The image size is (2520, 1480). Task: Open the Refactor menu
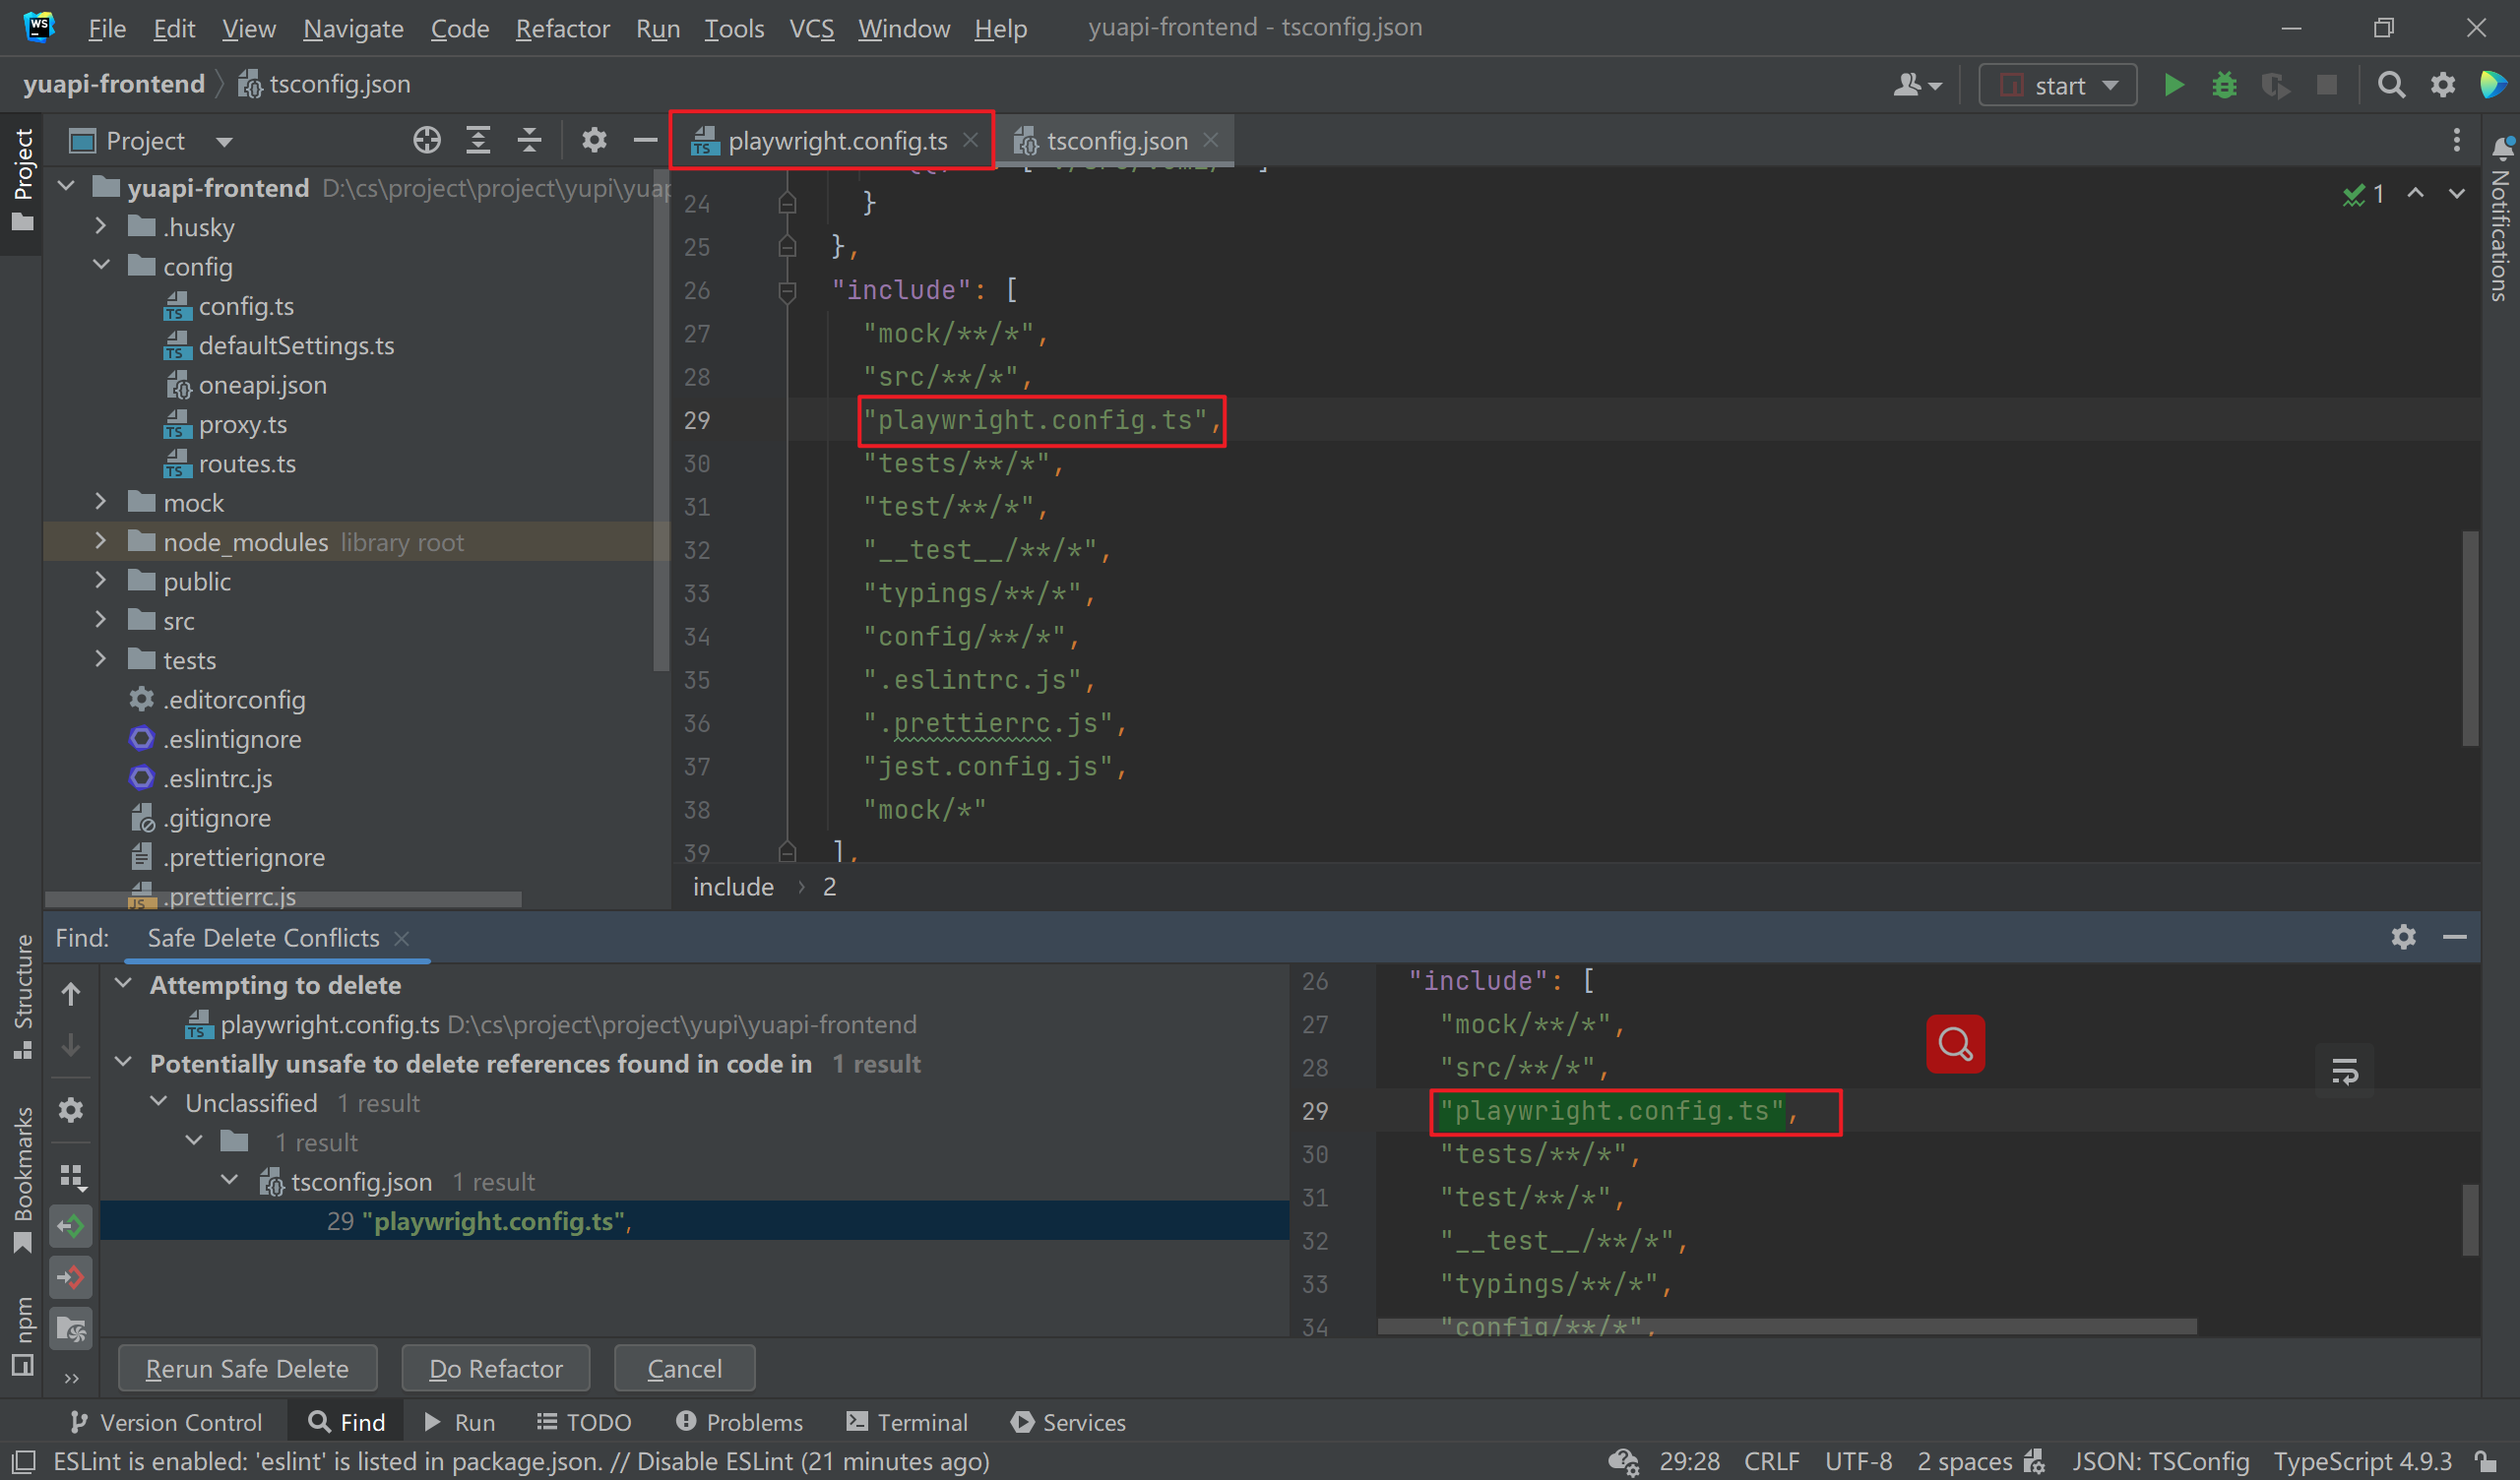click(x=562, y=28)
